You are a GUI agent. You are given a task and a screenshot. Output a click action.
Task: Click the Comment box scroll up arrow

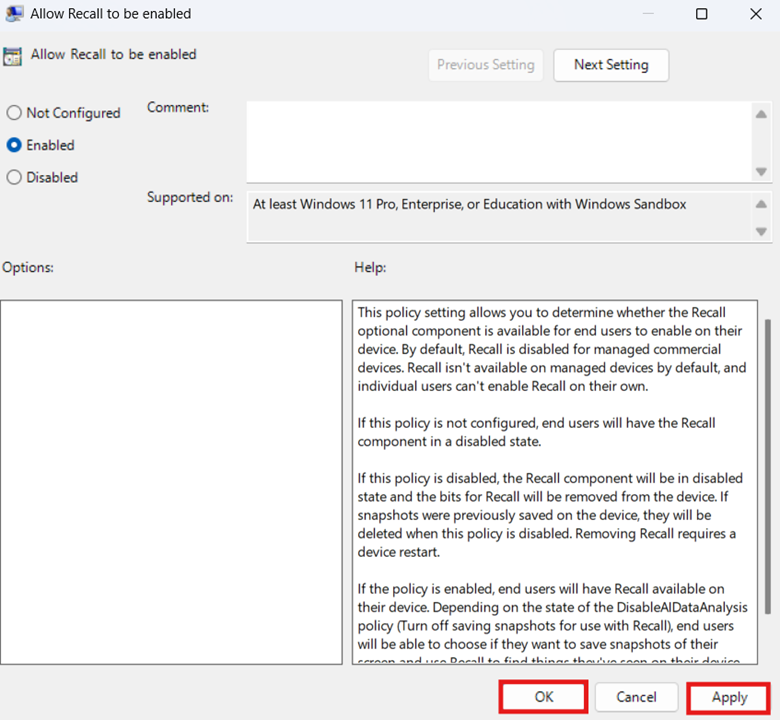click(761, 114)
